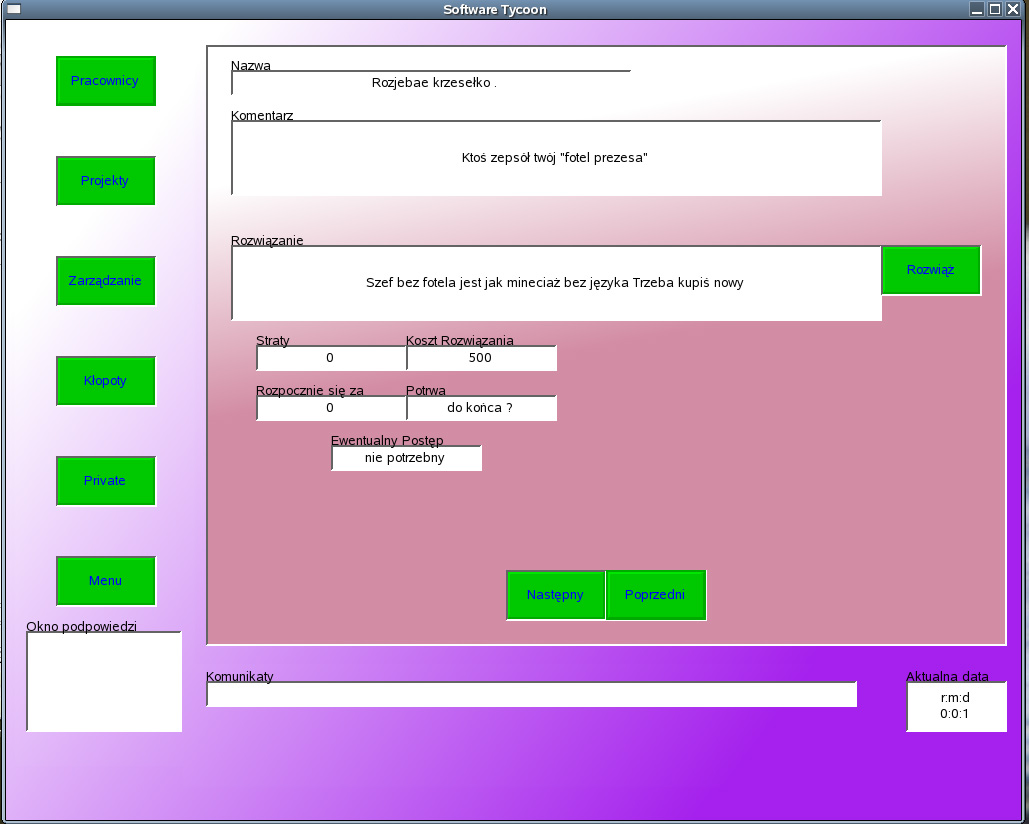Image resolution: width=1029 pixels, height=824 pixels.
Task: Open the window menu icon in title bar
Action: (14, 9)
